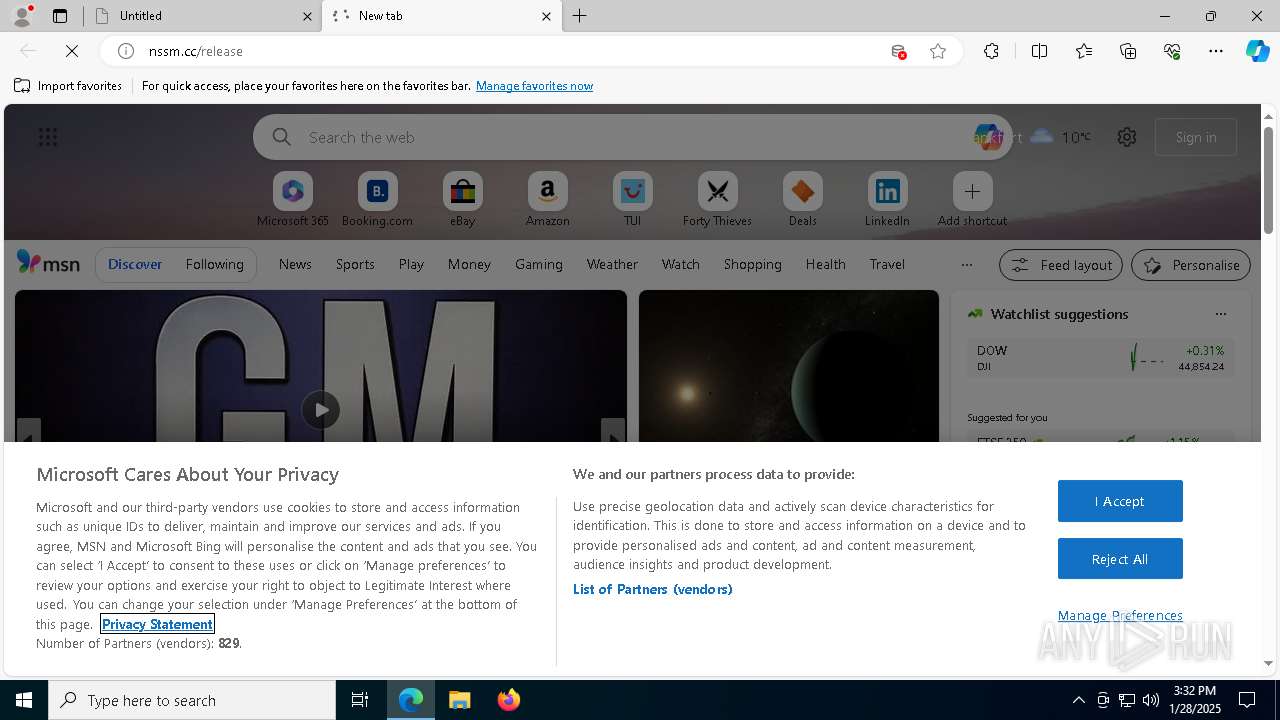Open a new tab with plus button
1280x720 pixels.
click(580, 16)
